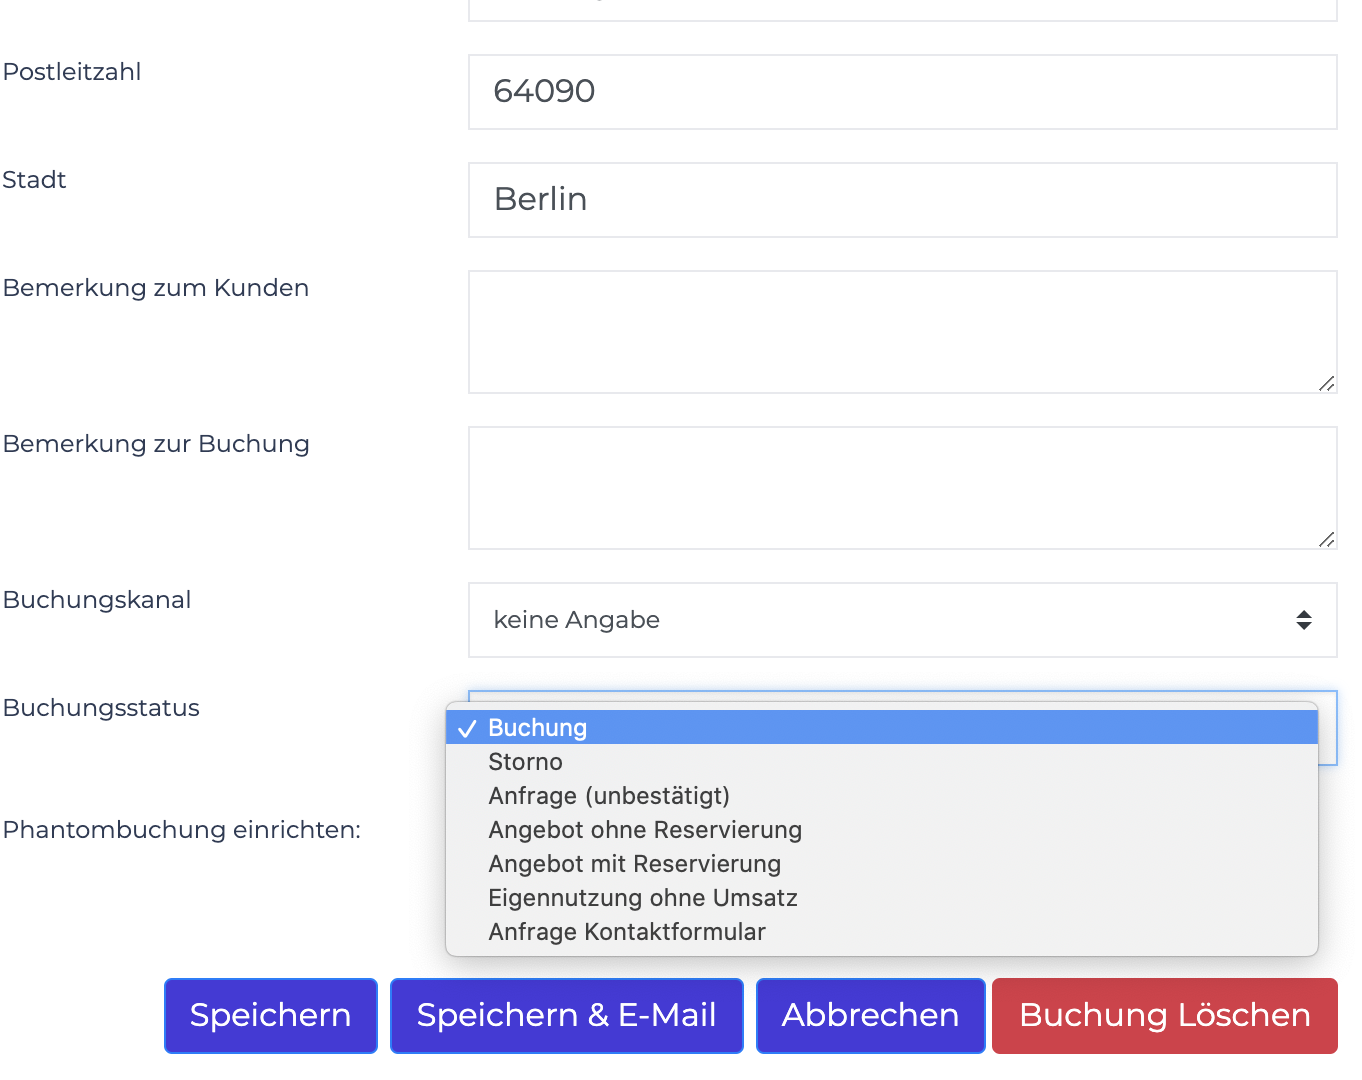
Task: Select the Buchung status option
Action: 881,728
